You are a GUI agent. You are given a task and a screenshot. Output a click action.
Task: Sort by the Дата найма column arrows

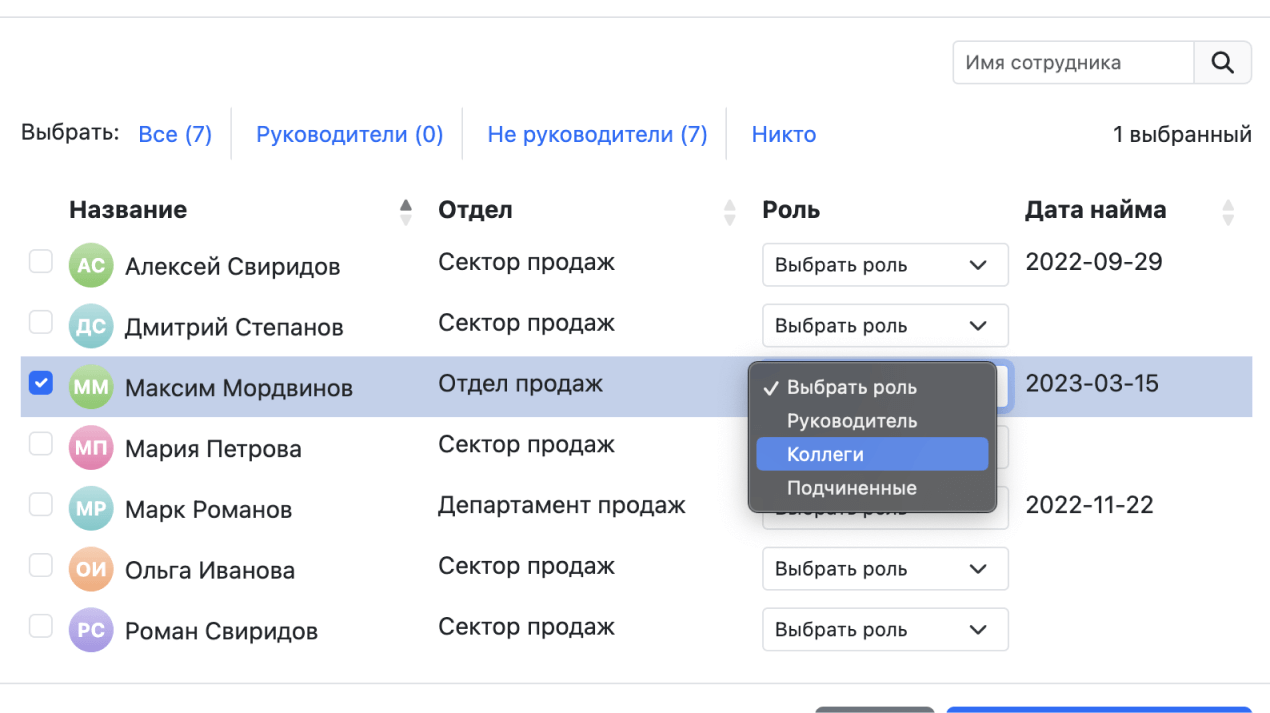[x=1228, y=211]
